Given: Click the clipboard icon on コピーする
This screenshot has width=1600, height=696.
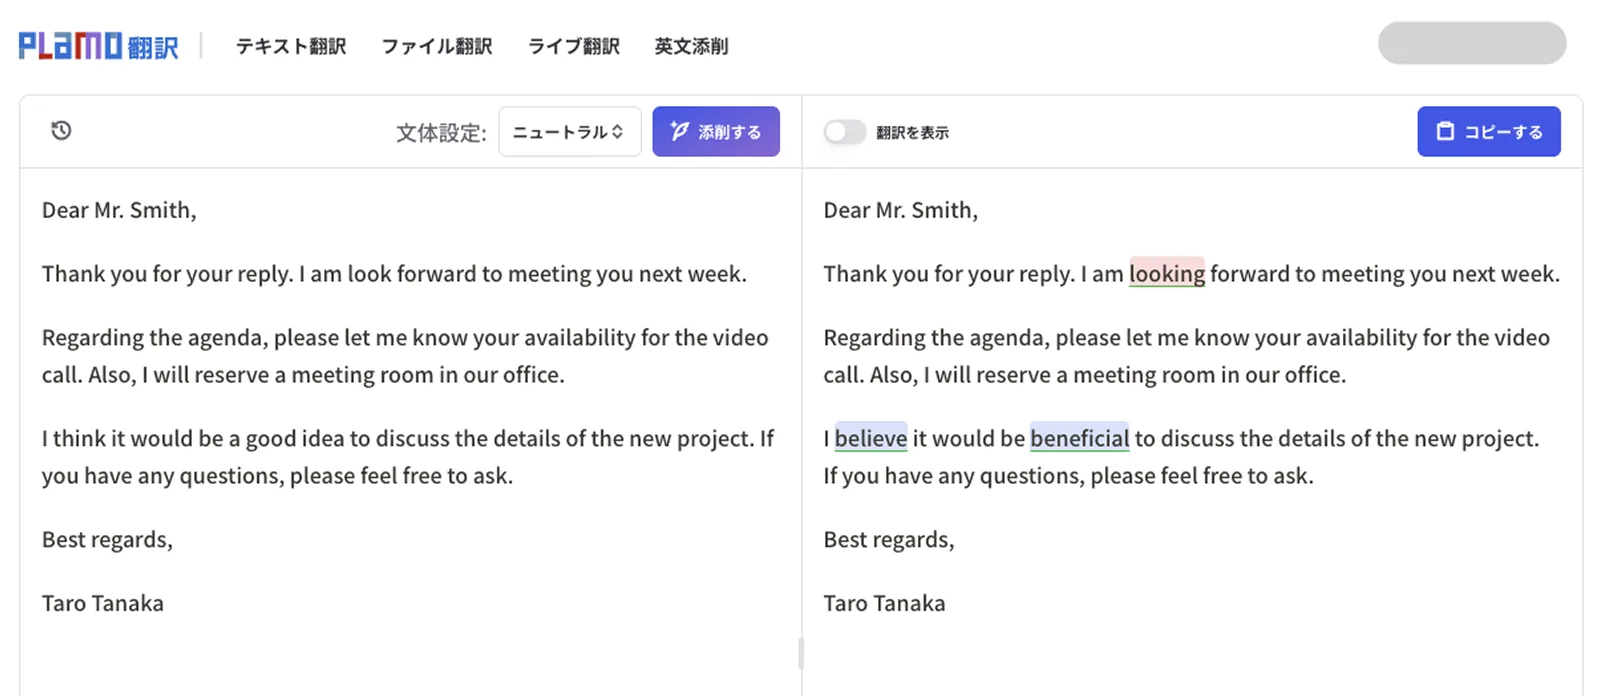Looking at the screenshot, I should 1445,131.
